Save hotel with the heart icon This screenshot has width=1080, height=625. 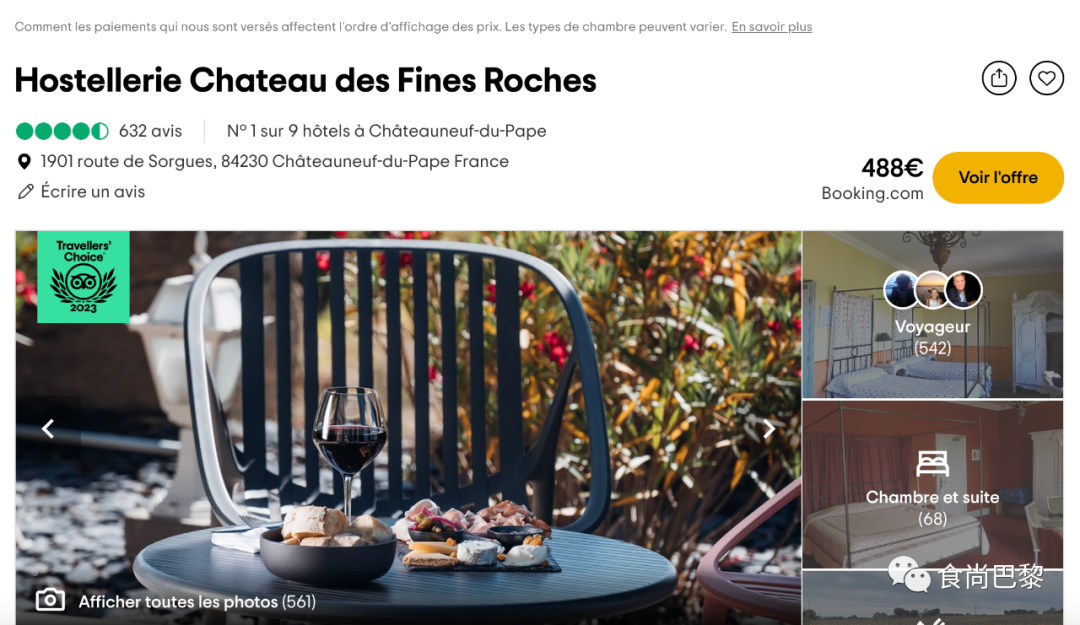(x=1046, y=79)
